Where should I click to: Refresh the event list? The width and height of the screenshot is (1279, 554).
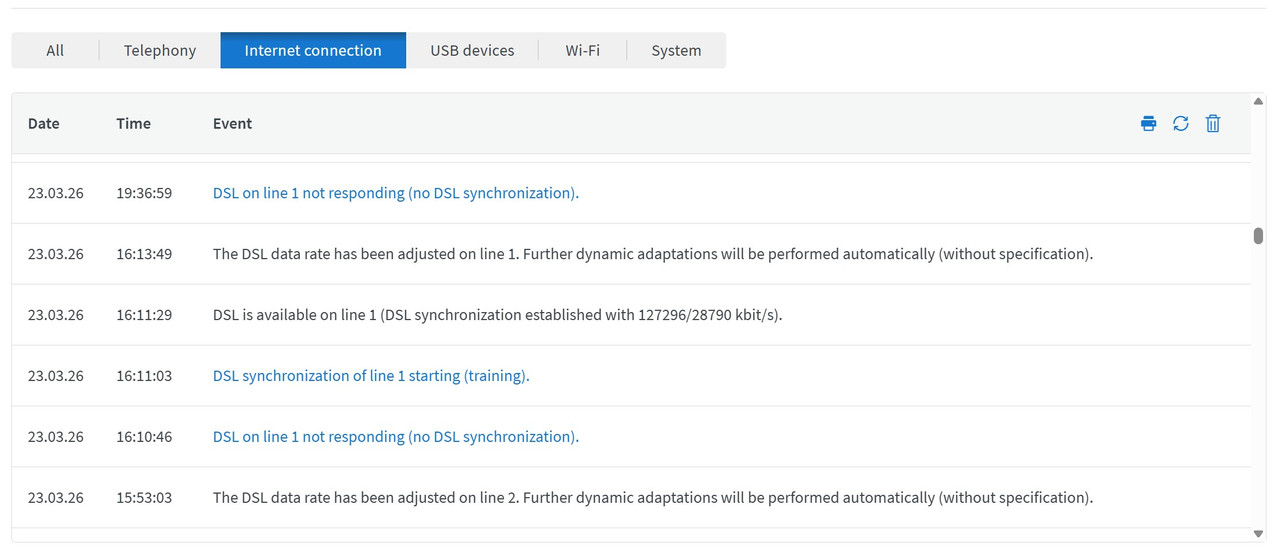coord(1181,124)
